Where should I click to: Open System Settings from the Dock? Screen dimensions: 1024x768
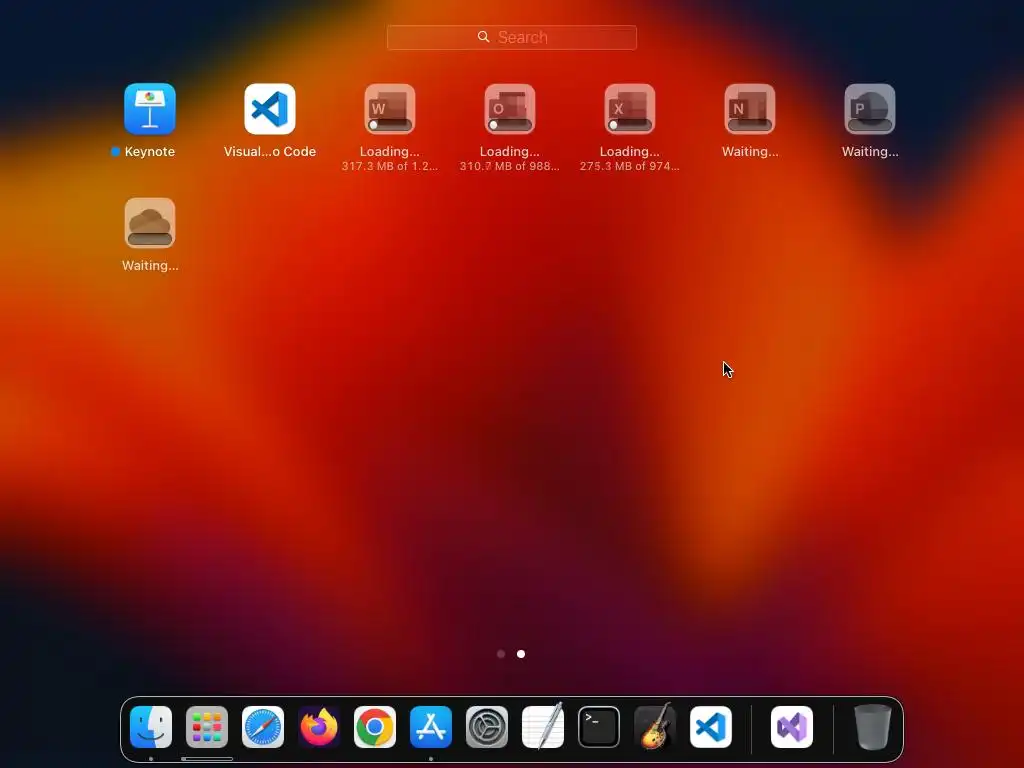487,727
